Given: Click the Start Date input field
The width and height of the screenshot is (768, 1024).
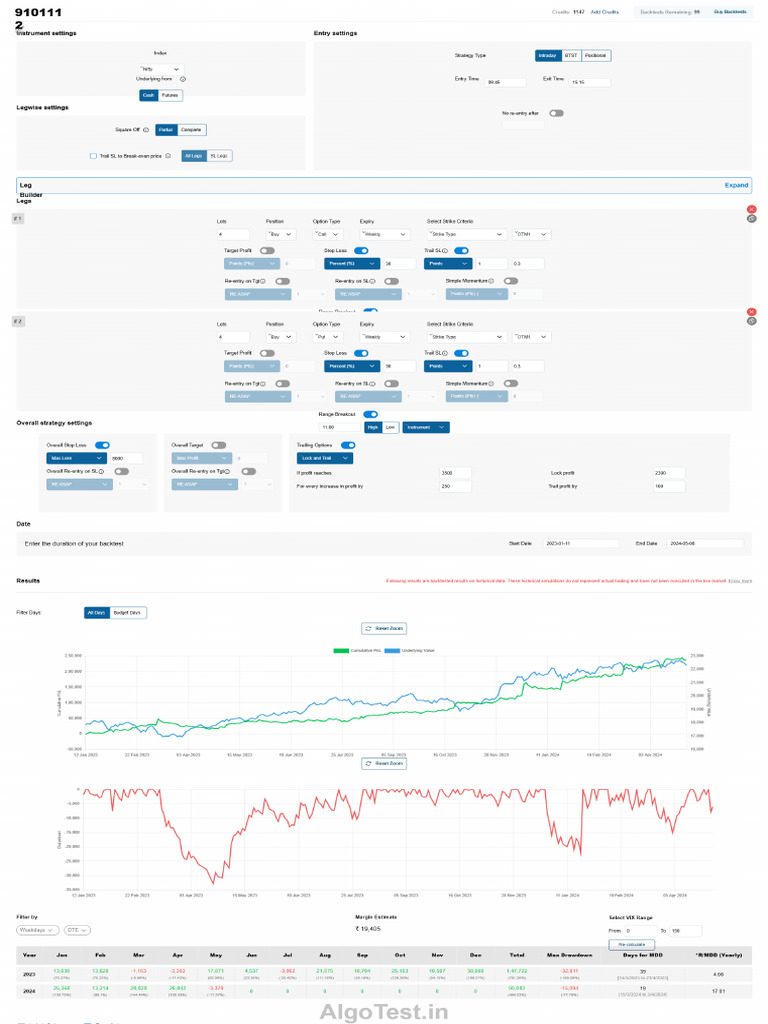Looking at the screenshot, I should pyautogui.click(x=580, y=543).
